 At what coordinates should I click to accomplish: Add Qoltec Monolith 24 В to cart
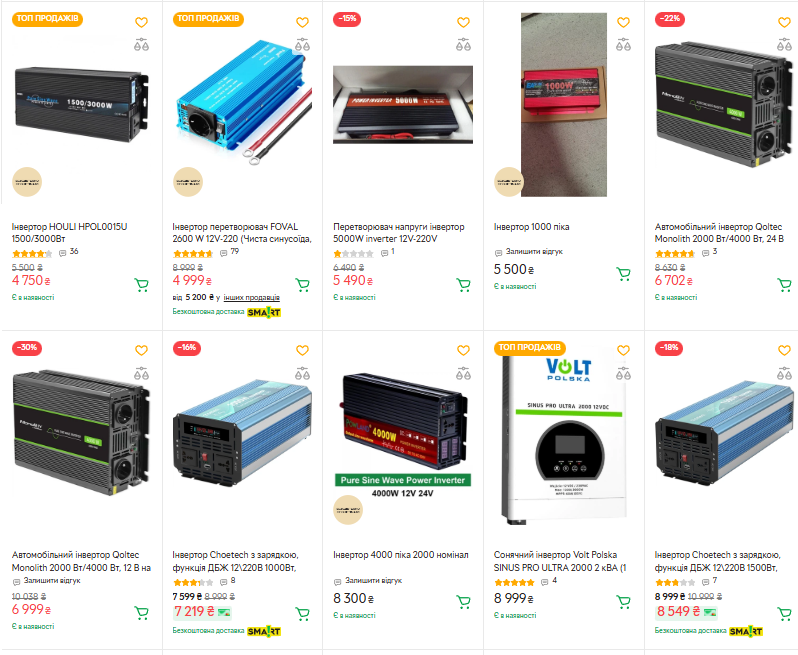click(x=784, y=285)
